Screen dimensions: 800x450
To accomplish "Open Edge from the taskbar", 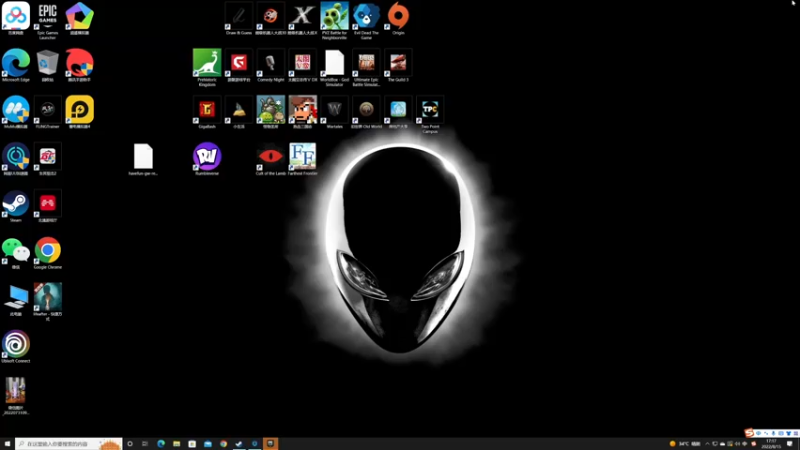I will [161, 444].
